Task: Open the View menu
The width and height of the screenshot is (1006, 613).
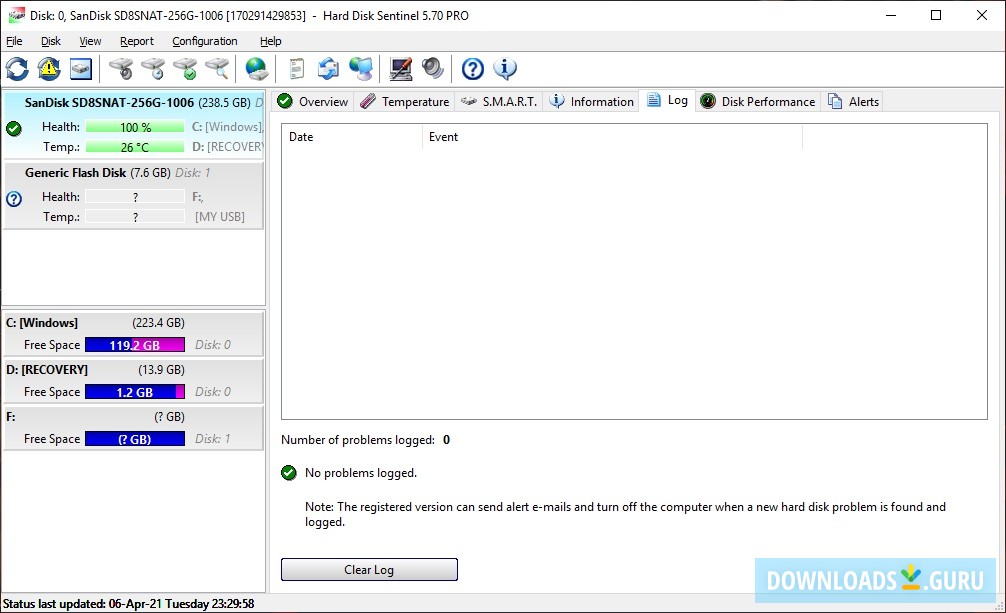Action: coord(90,41)
